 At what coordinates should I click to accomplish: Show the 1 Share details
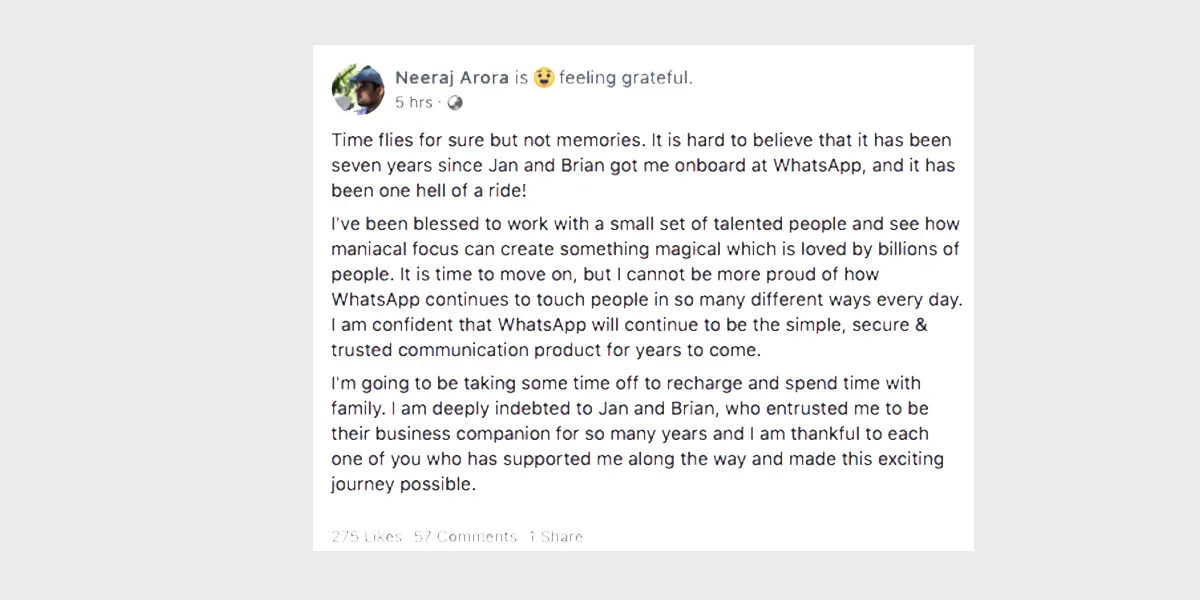click(x=556, y=537)
